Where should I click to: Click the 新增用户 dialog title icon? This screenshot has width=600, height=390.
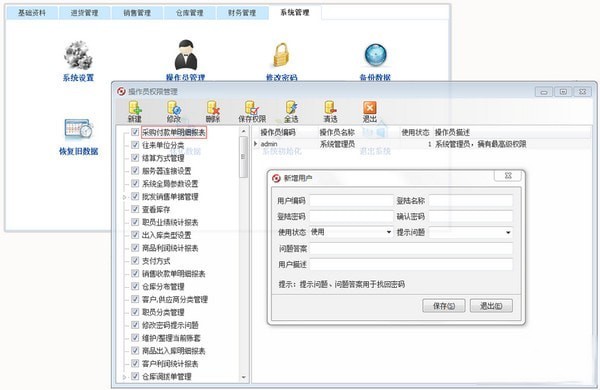pyautogui.click(x=276, y=178)
